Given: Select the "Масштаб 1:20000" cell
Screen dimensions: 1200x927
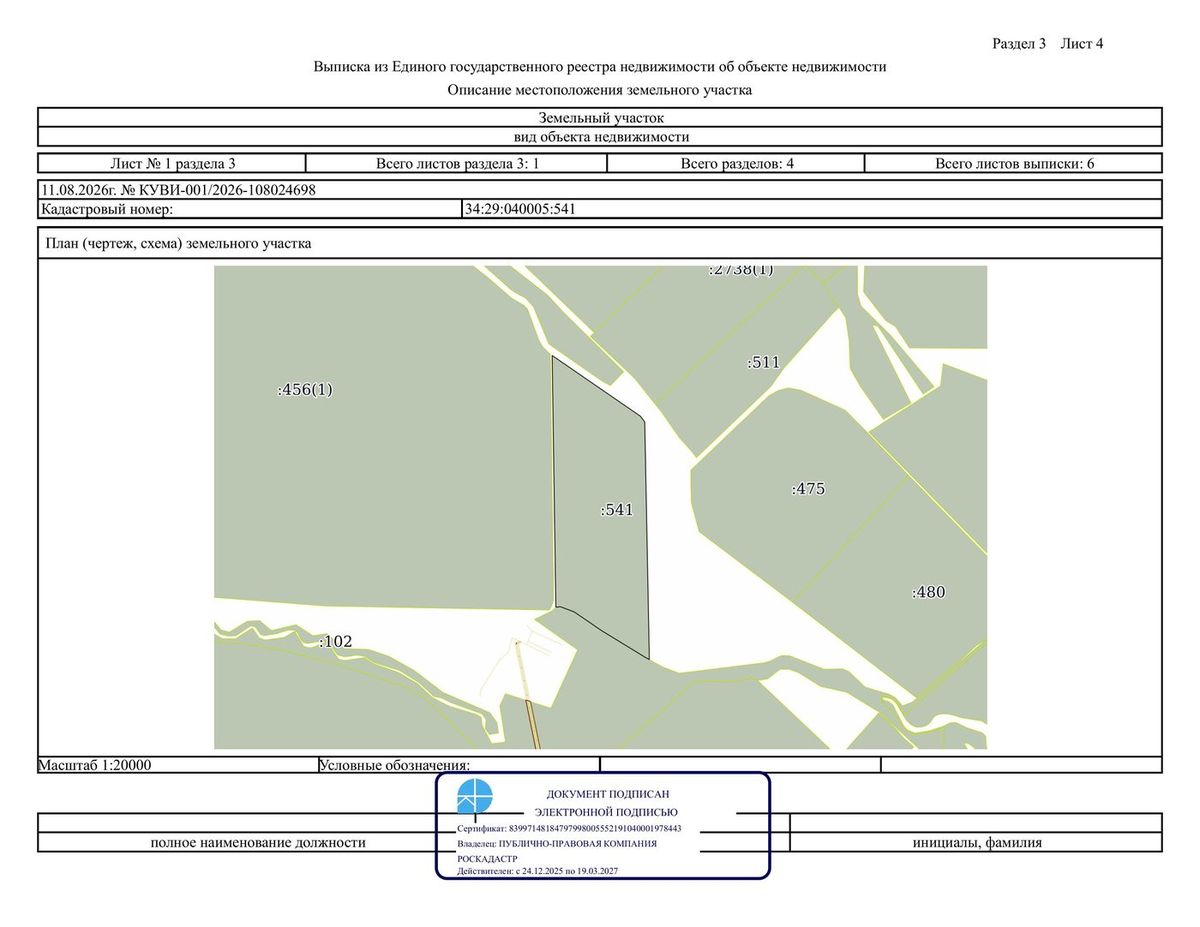Looking at the screenshot, I should (177, 765).
